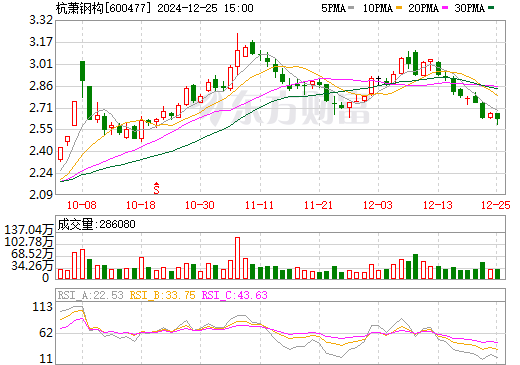Click the stock title 杭萧钢构[600477]
Viewport: 520px width, 365px height.
click(104, 8)
